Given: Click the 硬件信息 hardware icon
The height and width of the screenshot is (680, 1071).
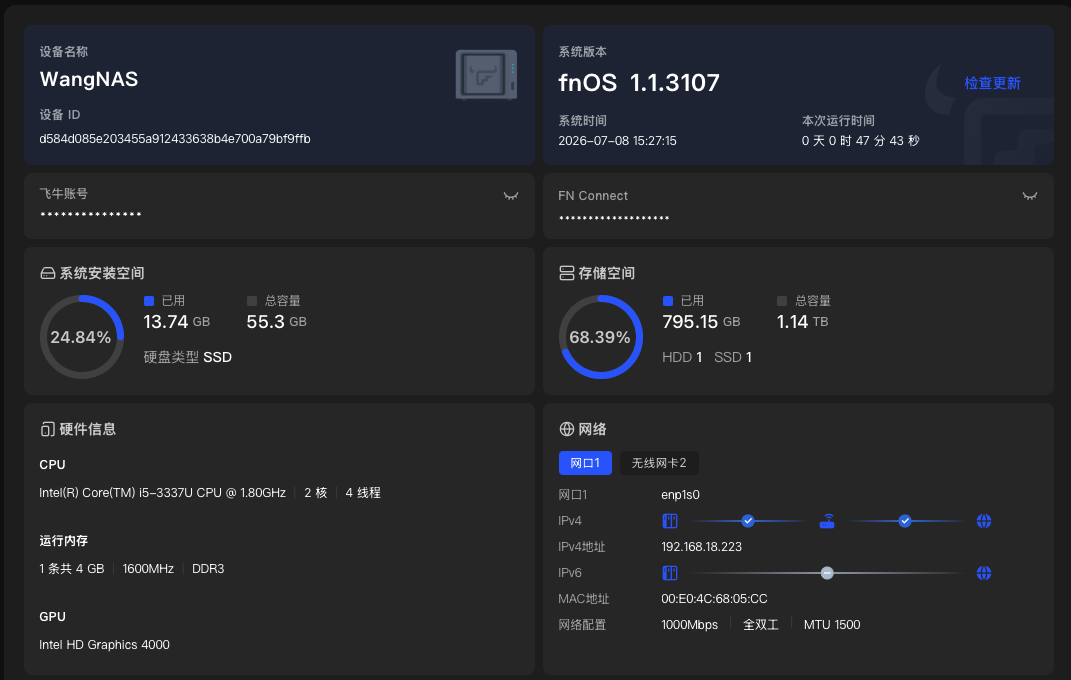Looking at the screenshot, I should pyautogui.click(x=48, y=429).
